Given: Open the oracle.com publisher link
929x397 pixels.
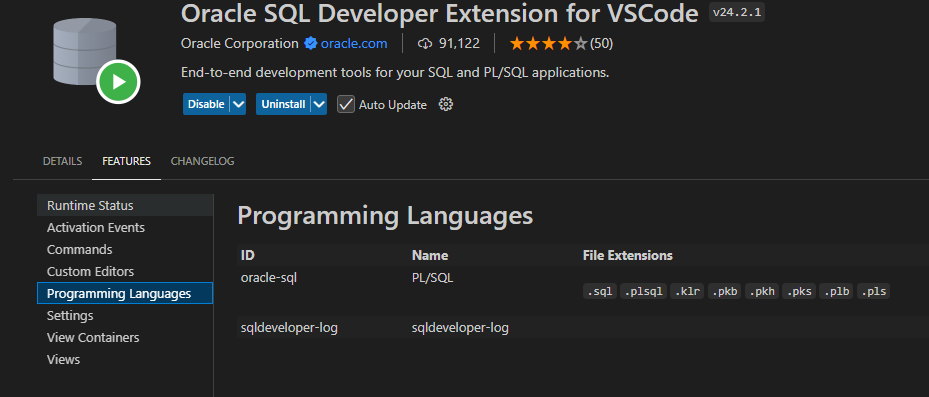Looking at the screenshot, I should (x=354, y=43).
